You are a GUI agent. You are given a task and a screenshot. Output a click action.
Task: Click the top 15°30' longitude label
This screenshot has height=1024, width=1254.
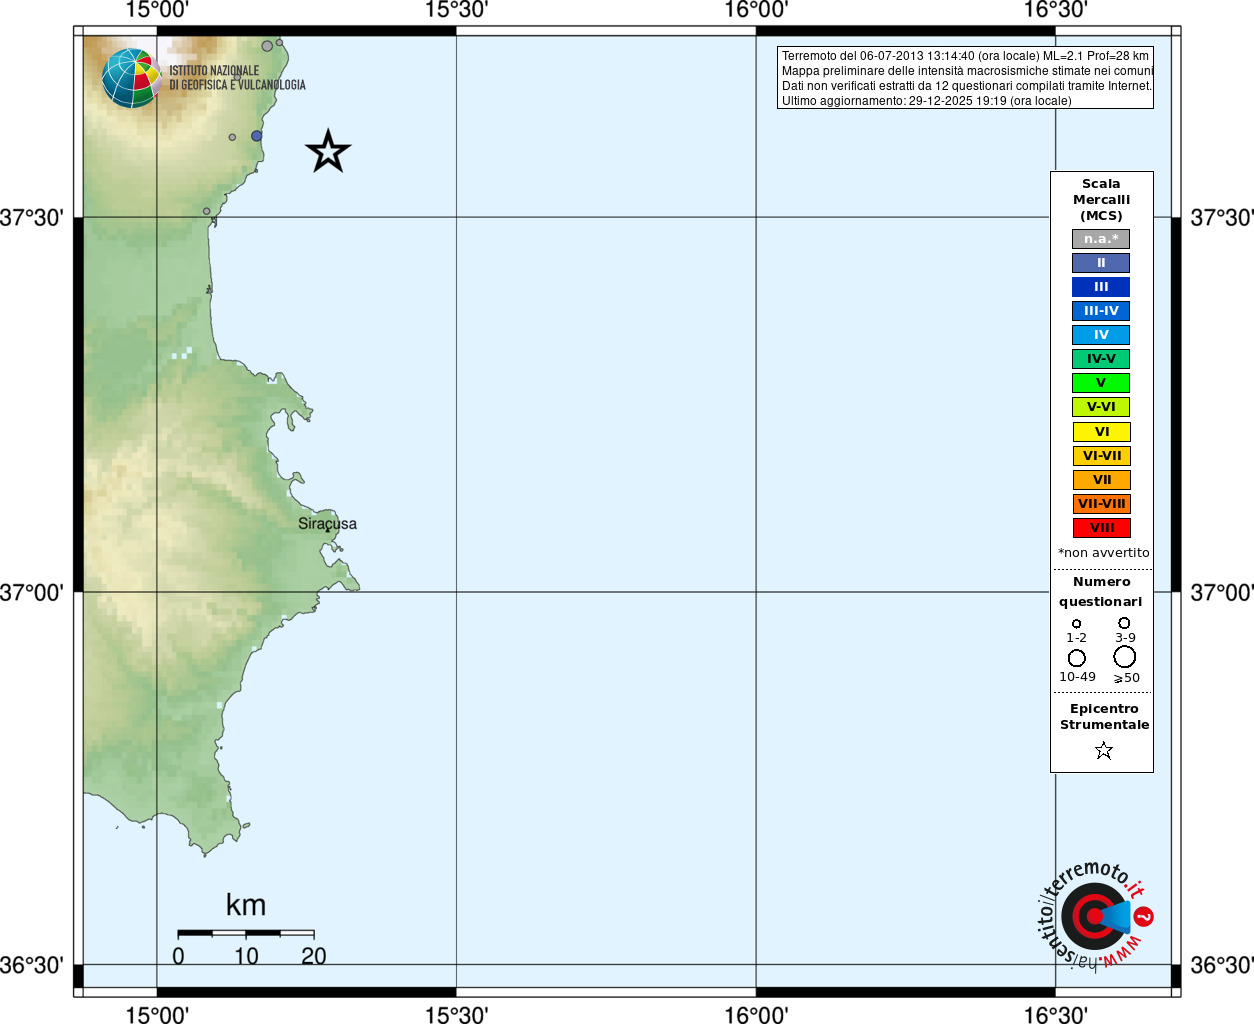[x=457, y=10]
